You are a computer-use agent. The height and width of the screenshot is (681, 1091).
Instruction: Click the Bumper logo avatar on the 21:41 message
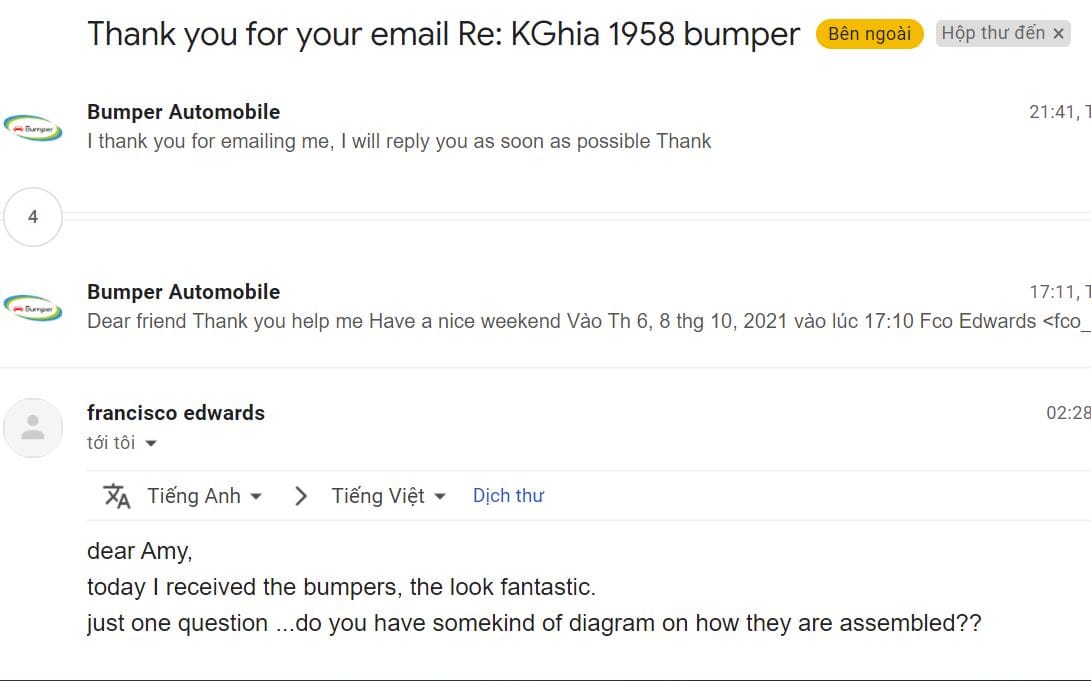33,128
